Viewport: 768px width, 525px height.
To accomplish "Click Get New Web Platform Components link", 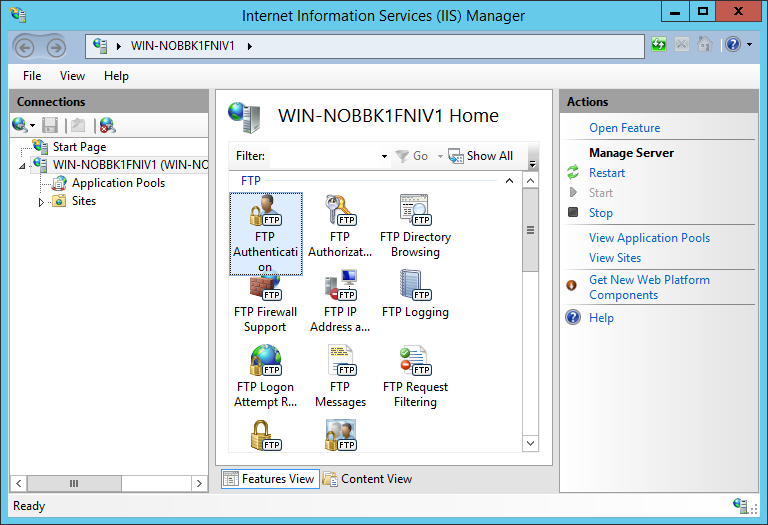I will click(x=649, y=287).
